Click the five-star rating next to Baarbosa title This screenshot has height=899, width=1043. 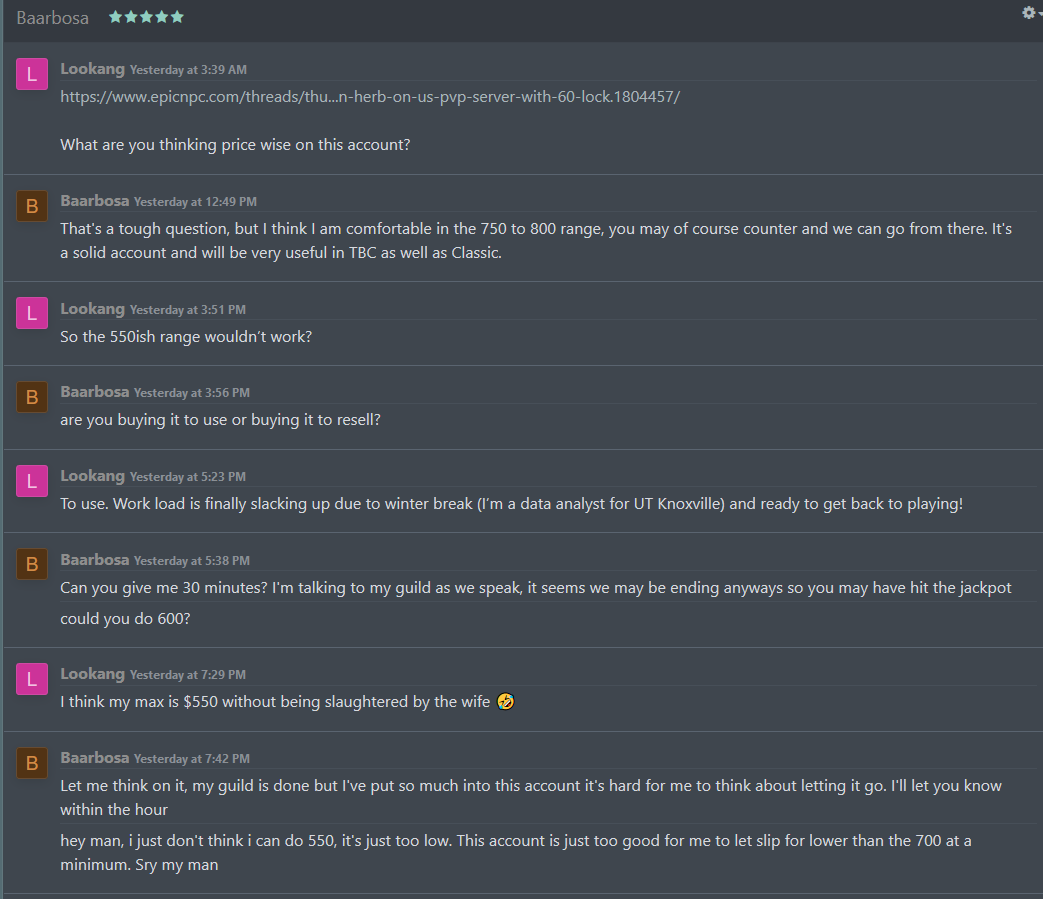[x=146, y=17]
